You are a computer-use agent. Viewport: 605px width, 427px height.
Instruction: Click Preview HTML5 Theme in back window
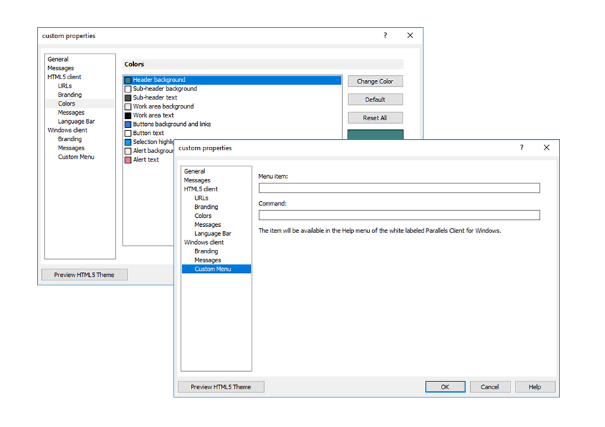[x=84, y=275]
